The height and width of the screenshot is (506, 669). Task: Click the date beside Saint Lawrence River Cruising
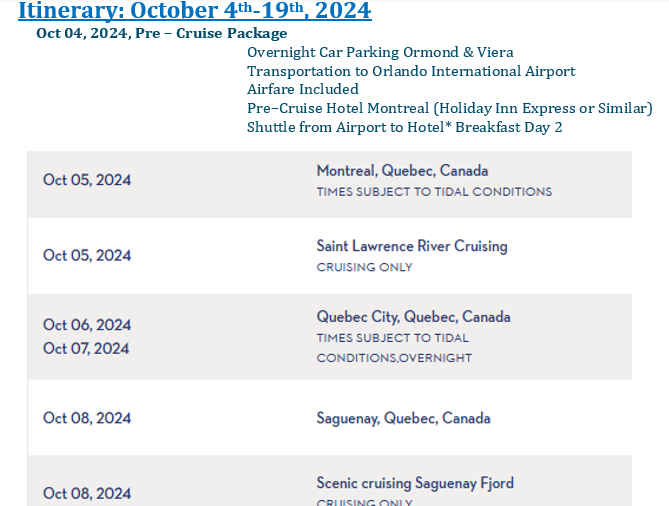pyautogui.click(x=87, y=255)
